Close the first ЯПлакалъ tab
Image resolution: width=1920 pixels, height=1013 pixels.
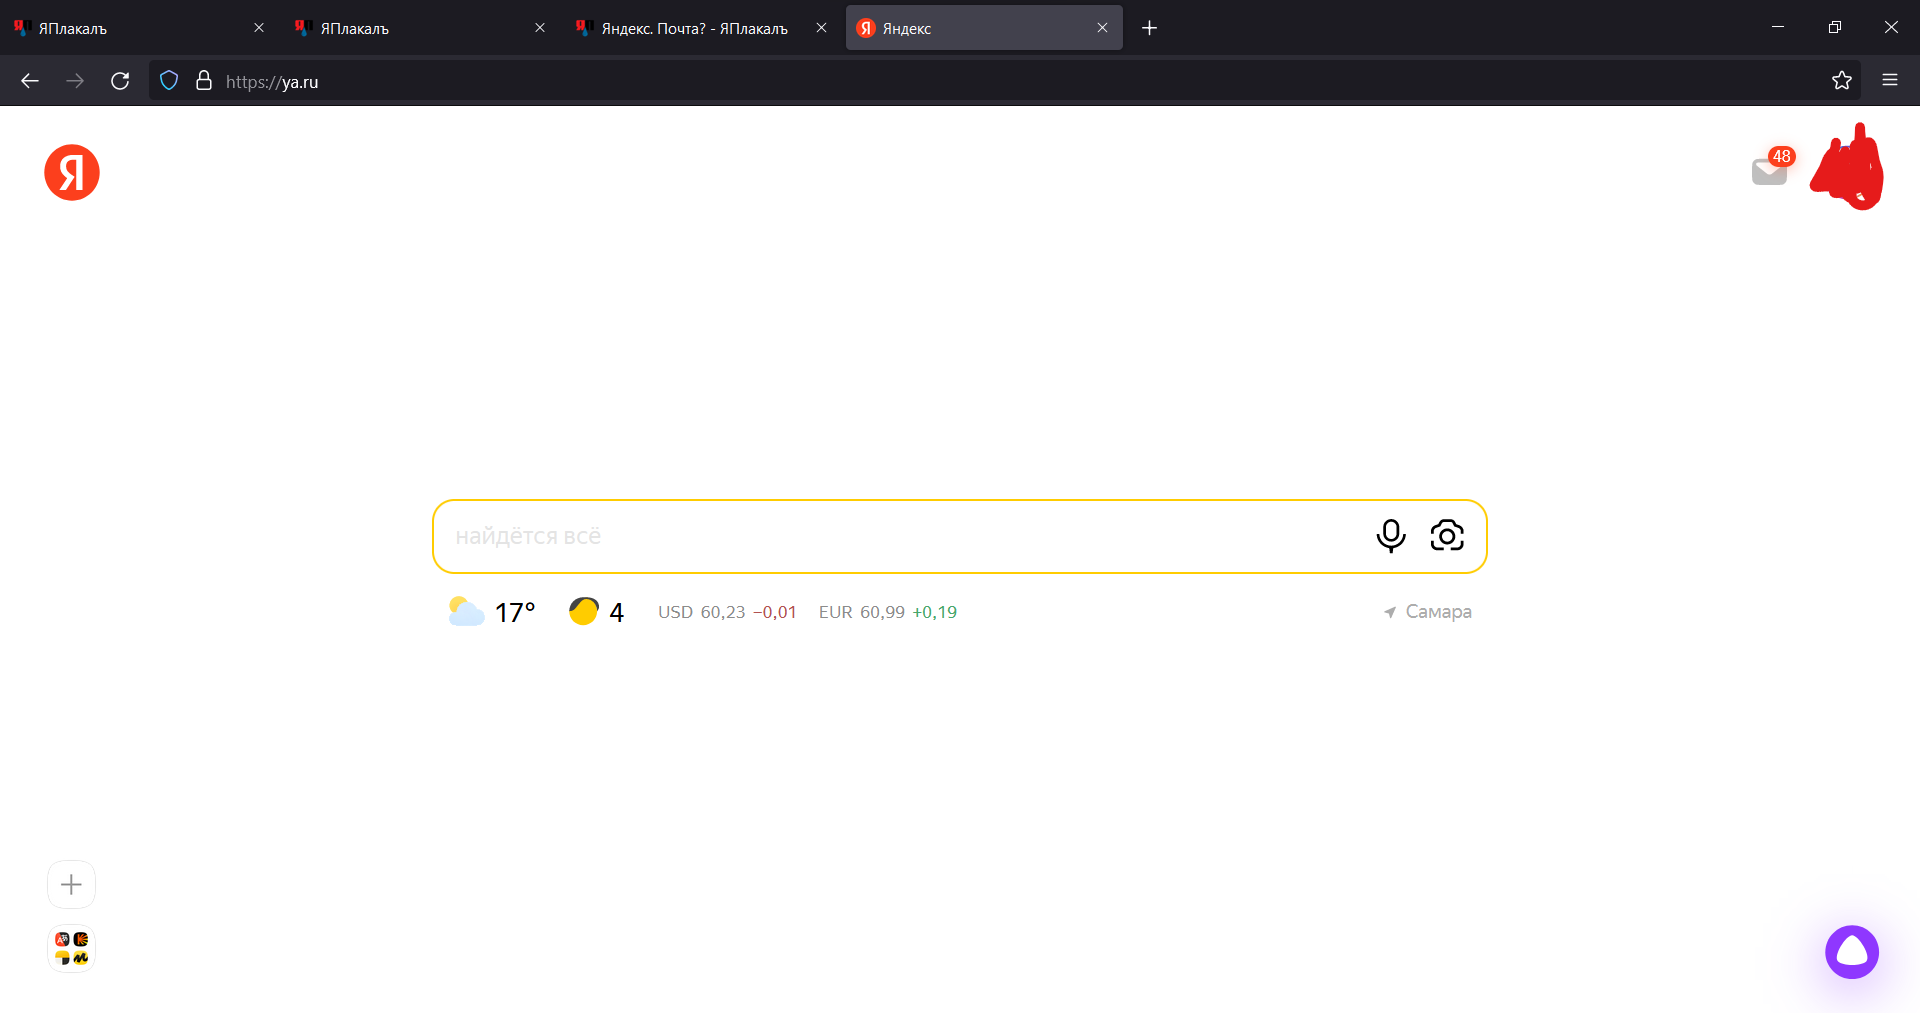coord(259,28)
